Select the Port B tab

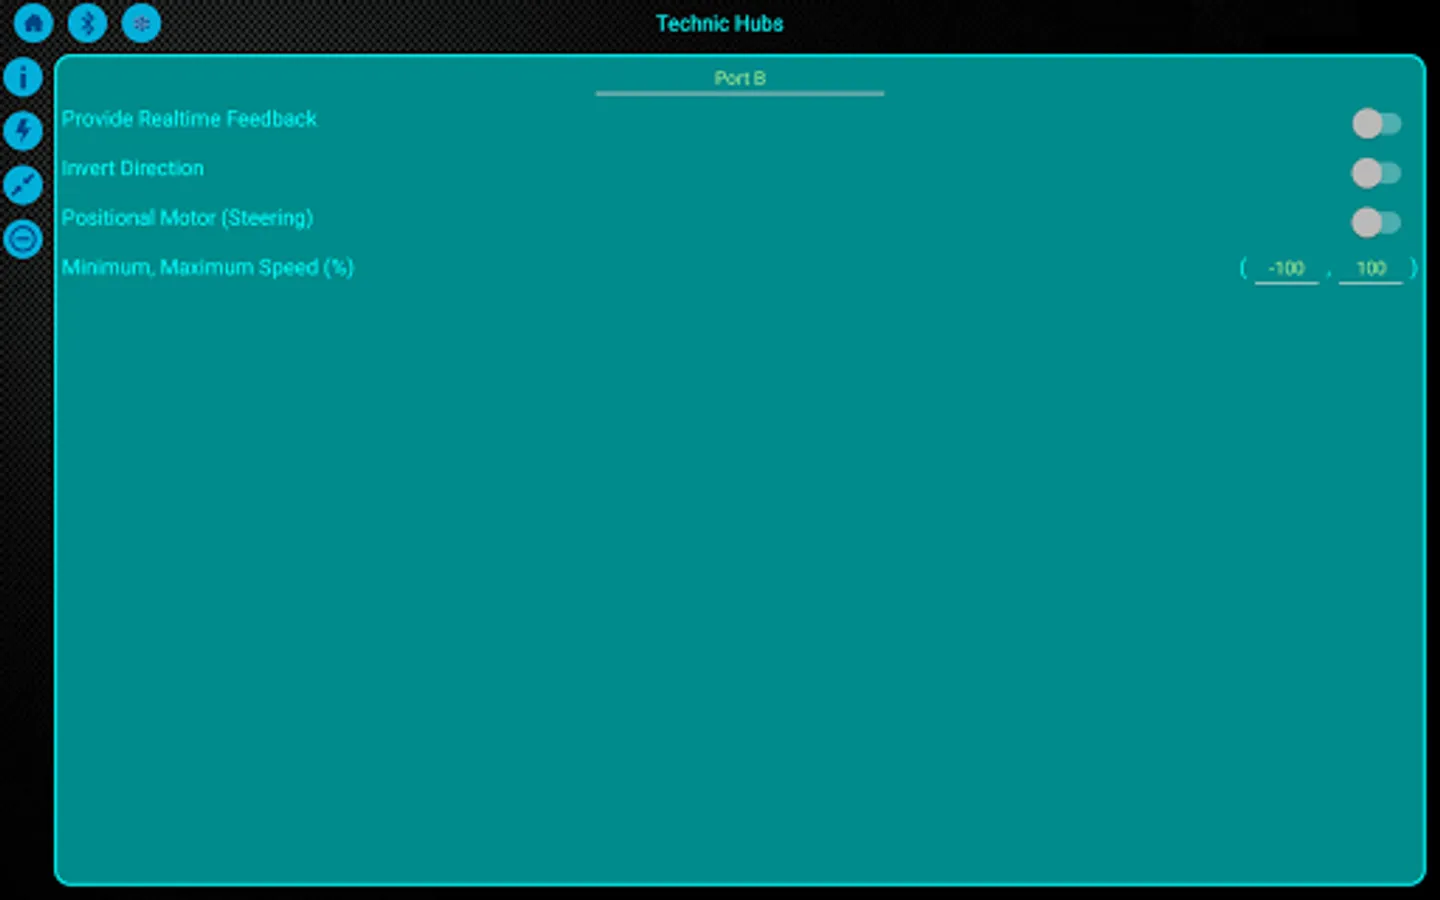[739, 78]
